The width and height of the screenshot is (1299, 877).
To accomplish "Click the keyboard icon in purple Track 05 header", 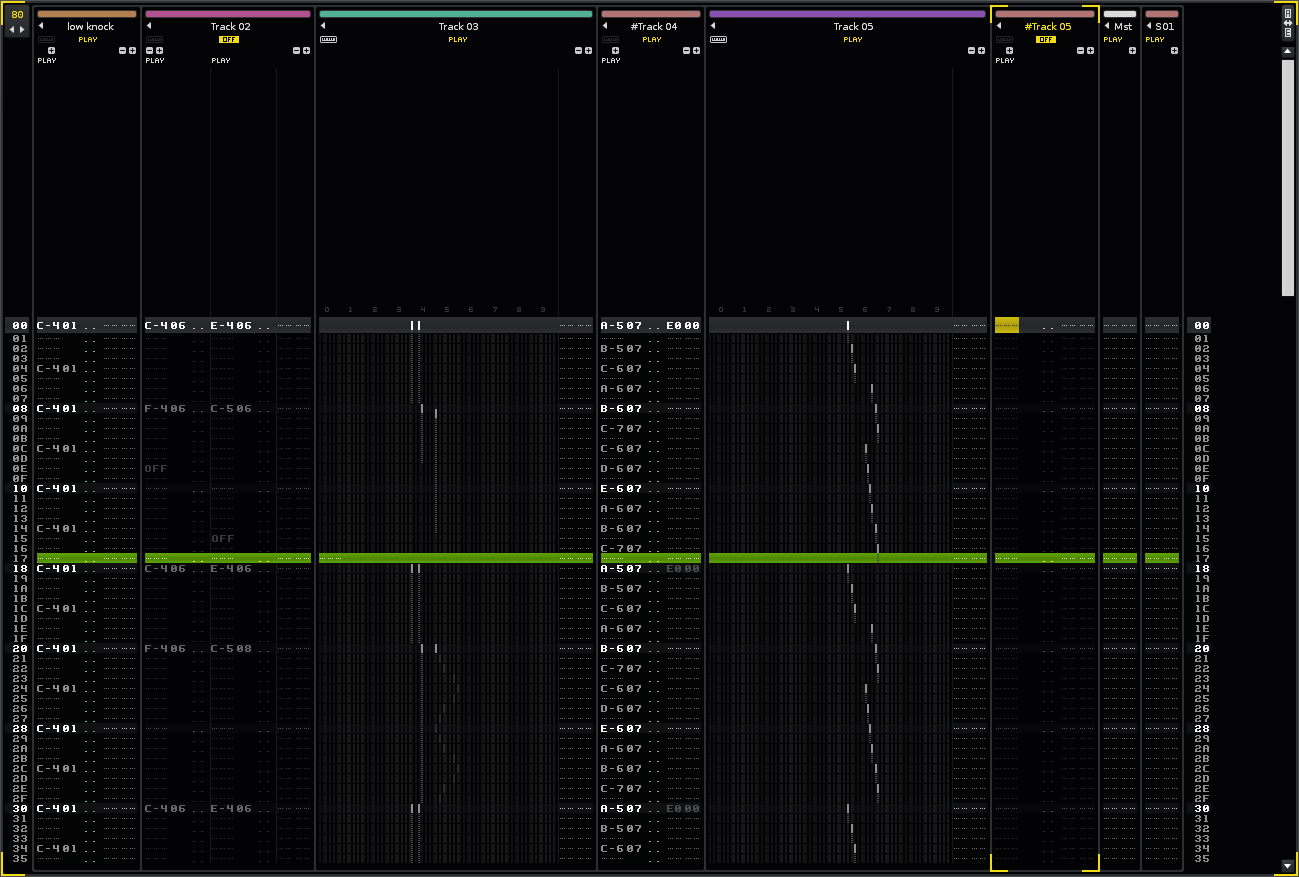I will click(718, 39).
